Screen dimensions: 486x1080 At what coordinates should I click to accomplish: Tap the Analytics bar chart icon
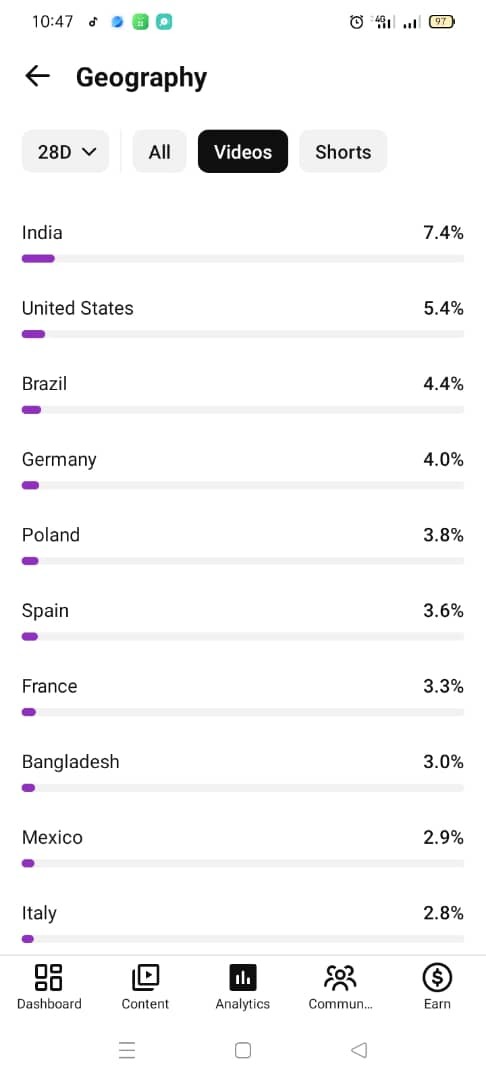(x=242, y=977)
